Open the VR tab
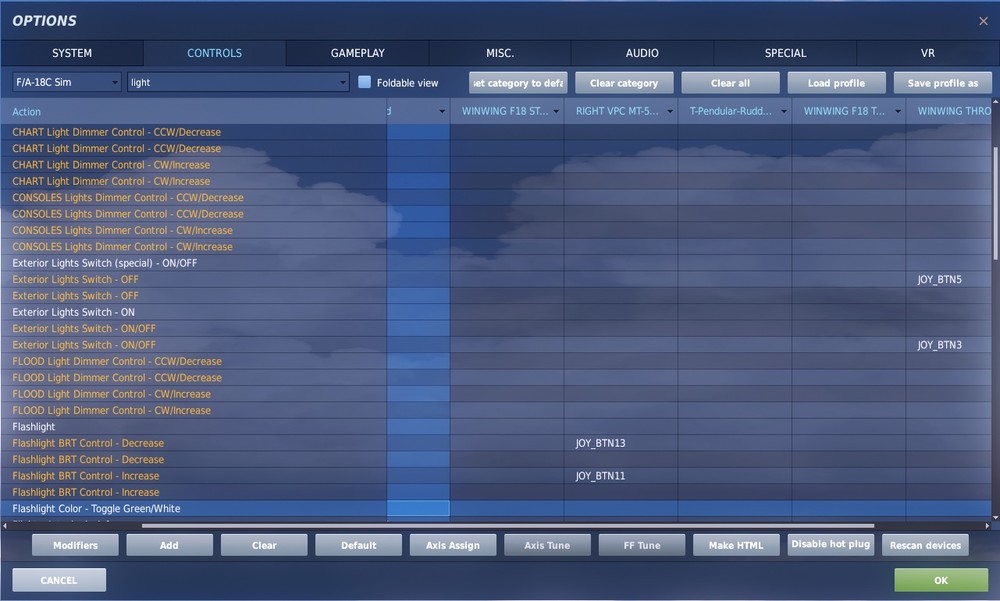Screen dimensions: 1000x601 pos(928,53)
